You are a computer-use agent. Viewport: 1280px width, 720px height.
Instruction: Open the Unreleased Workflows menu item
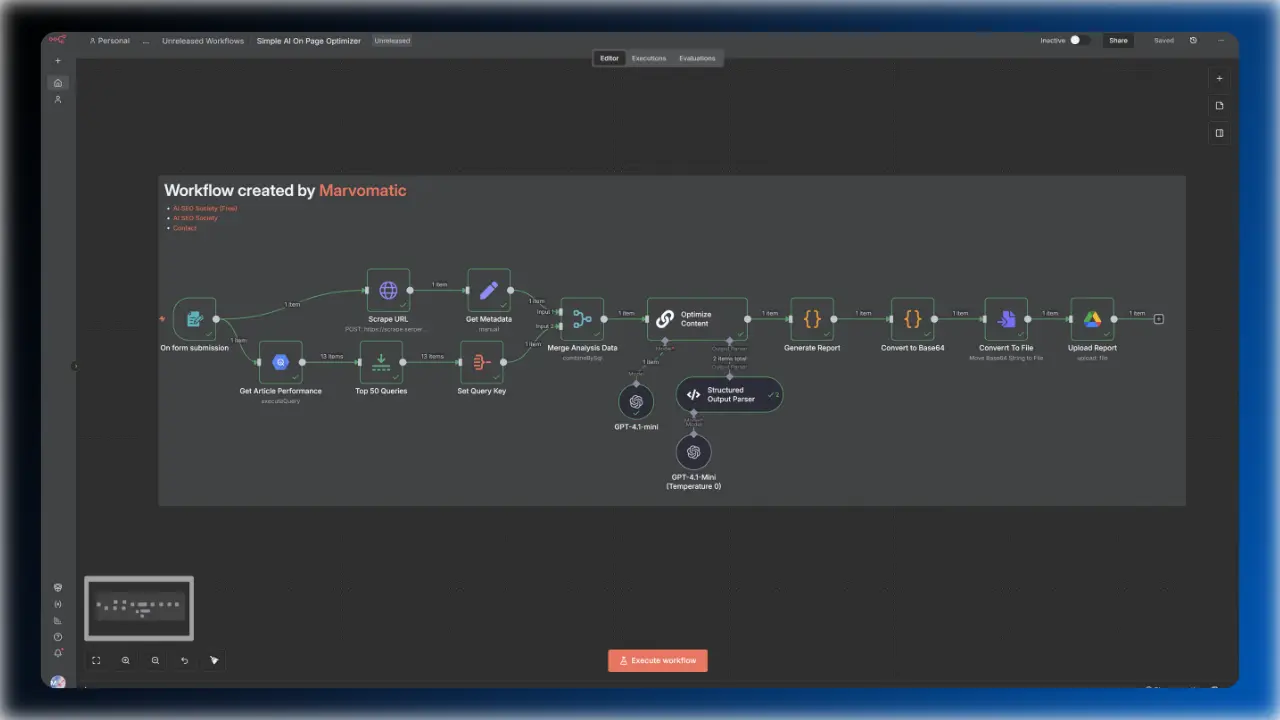point(203,40)
